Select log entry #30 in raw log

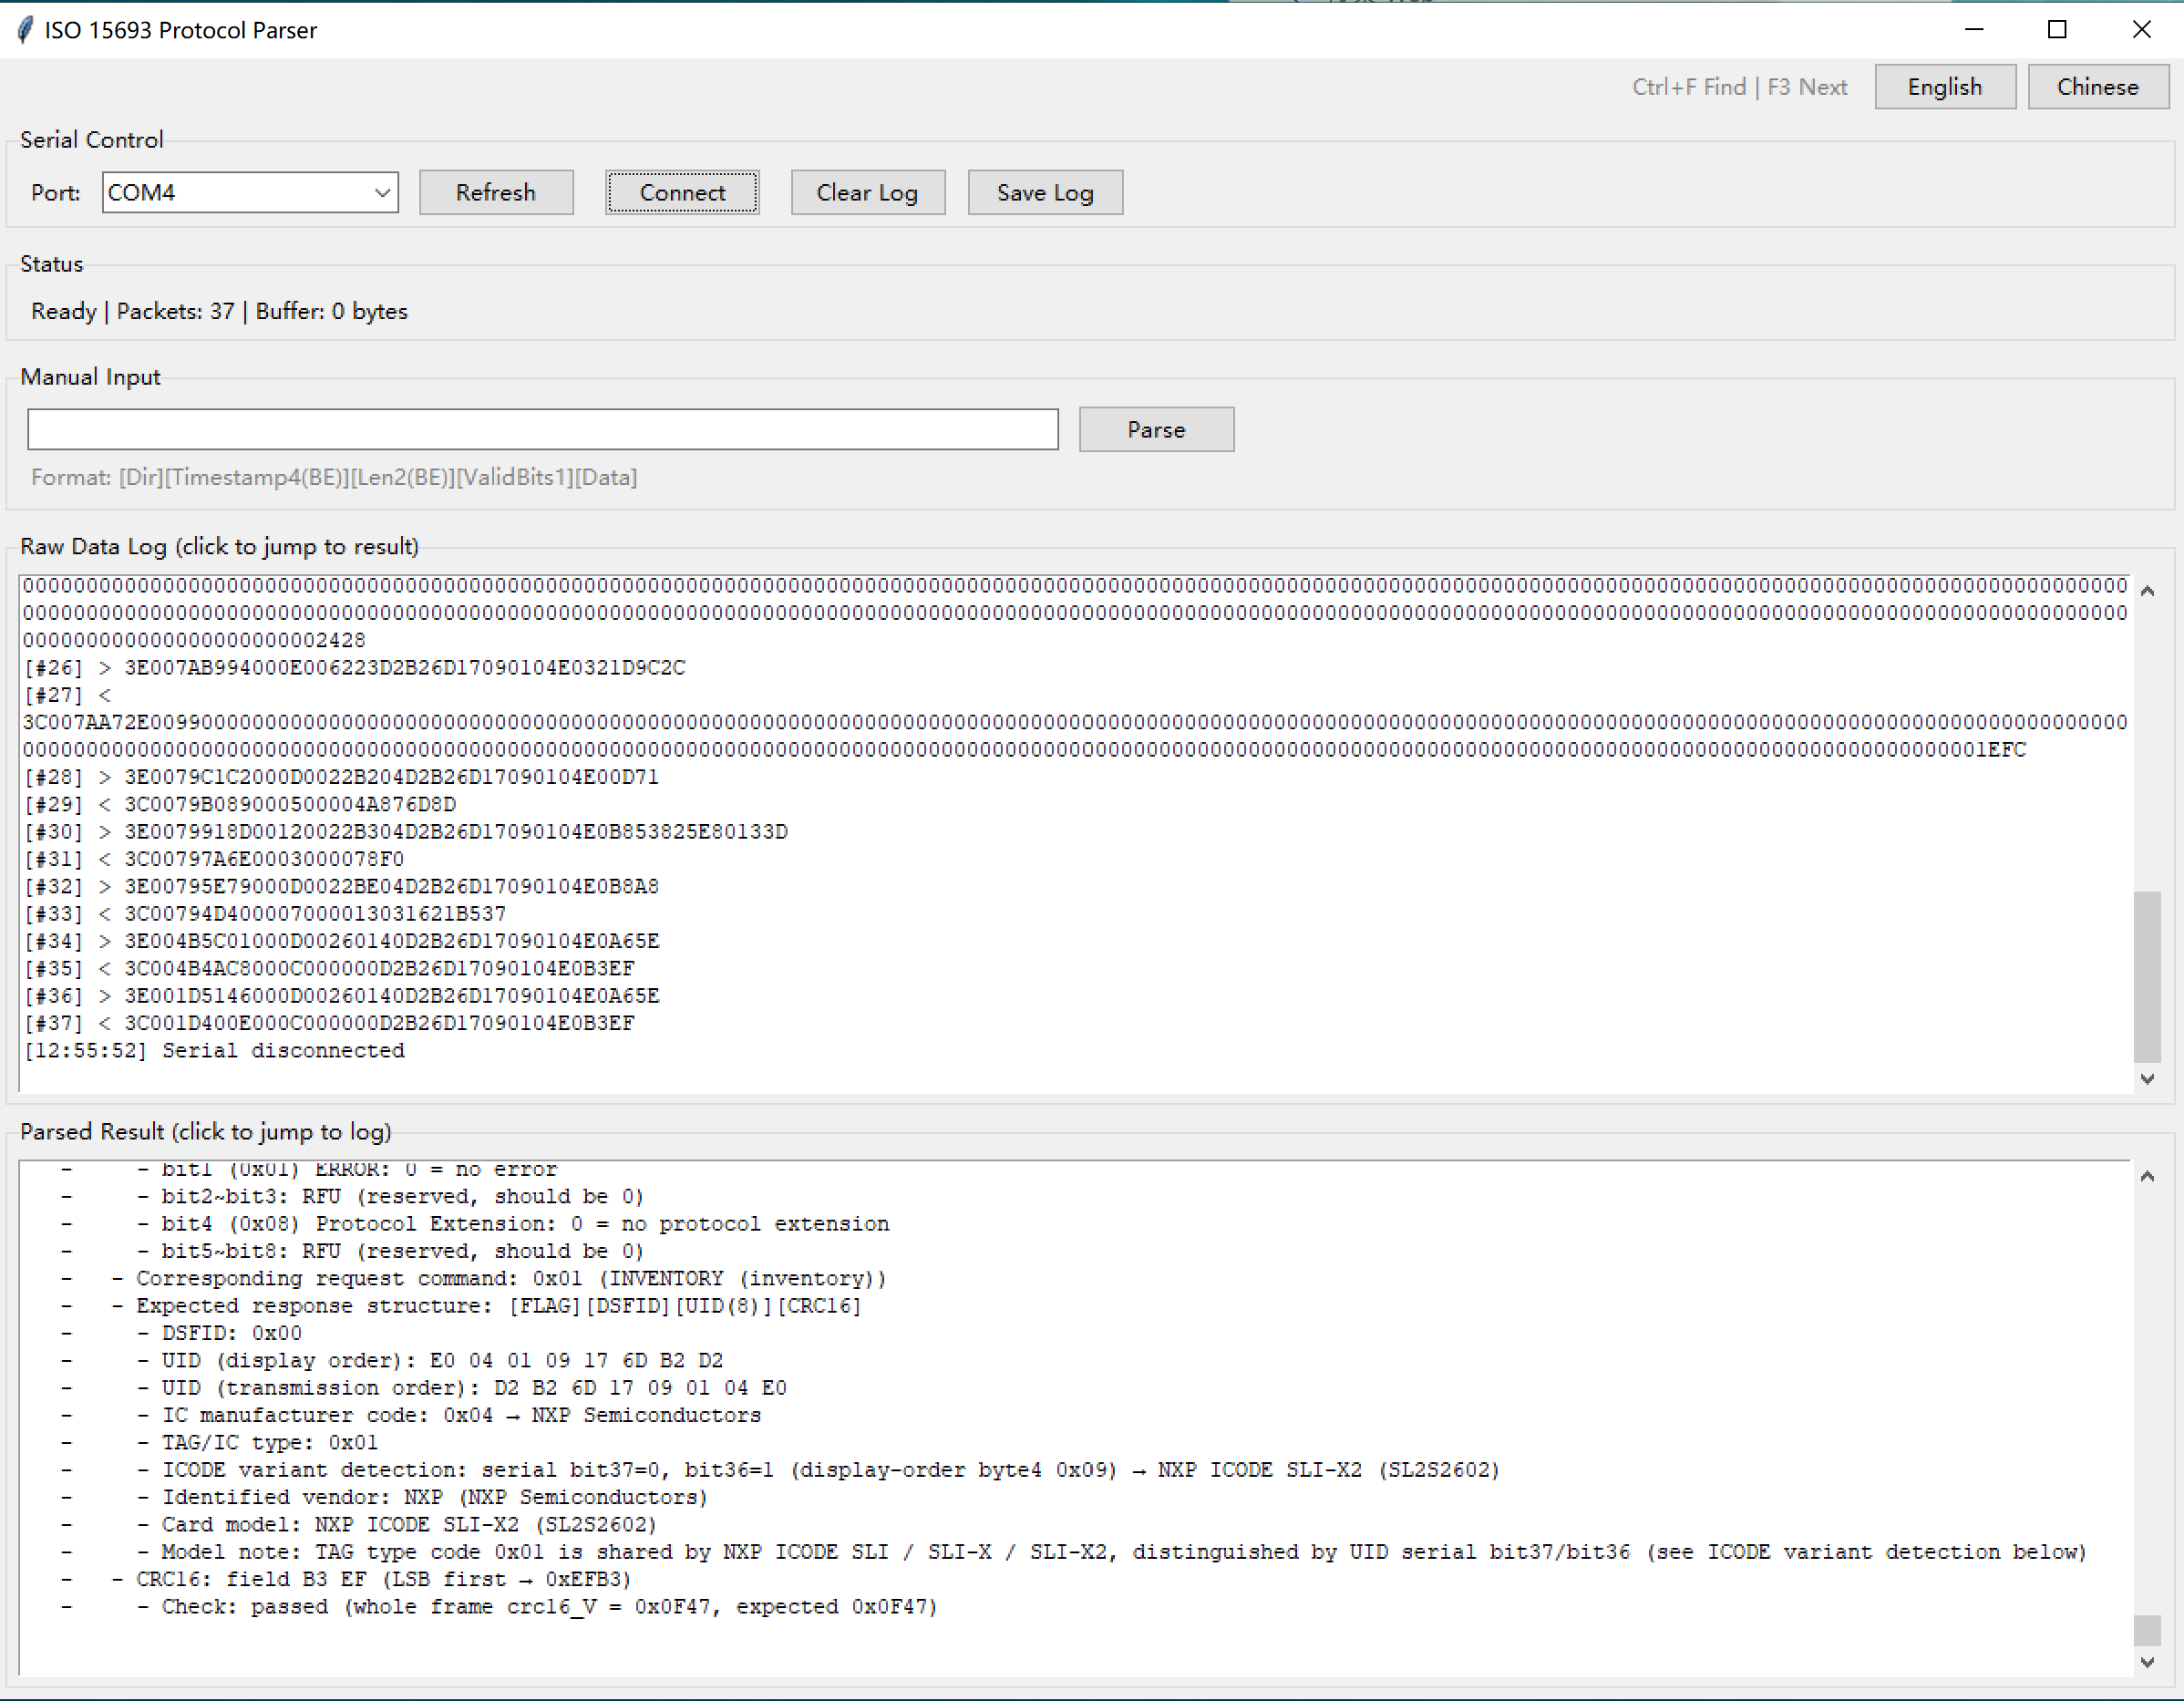[406, 831]
